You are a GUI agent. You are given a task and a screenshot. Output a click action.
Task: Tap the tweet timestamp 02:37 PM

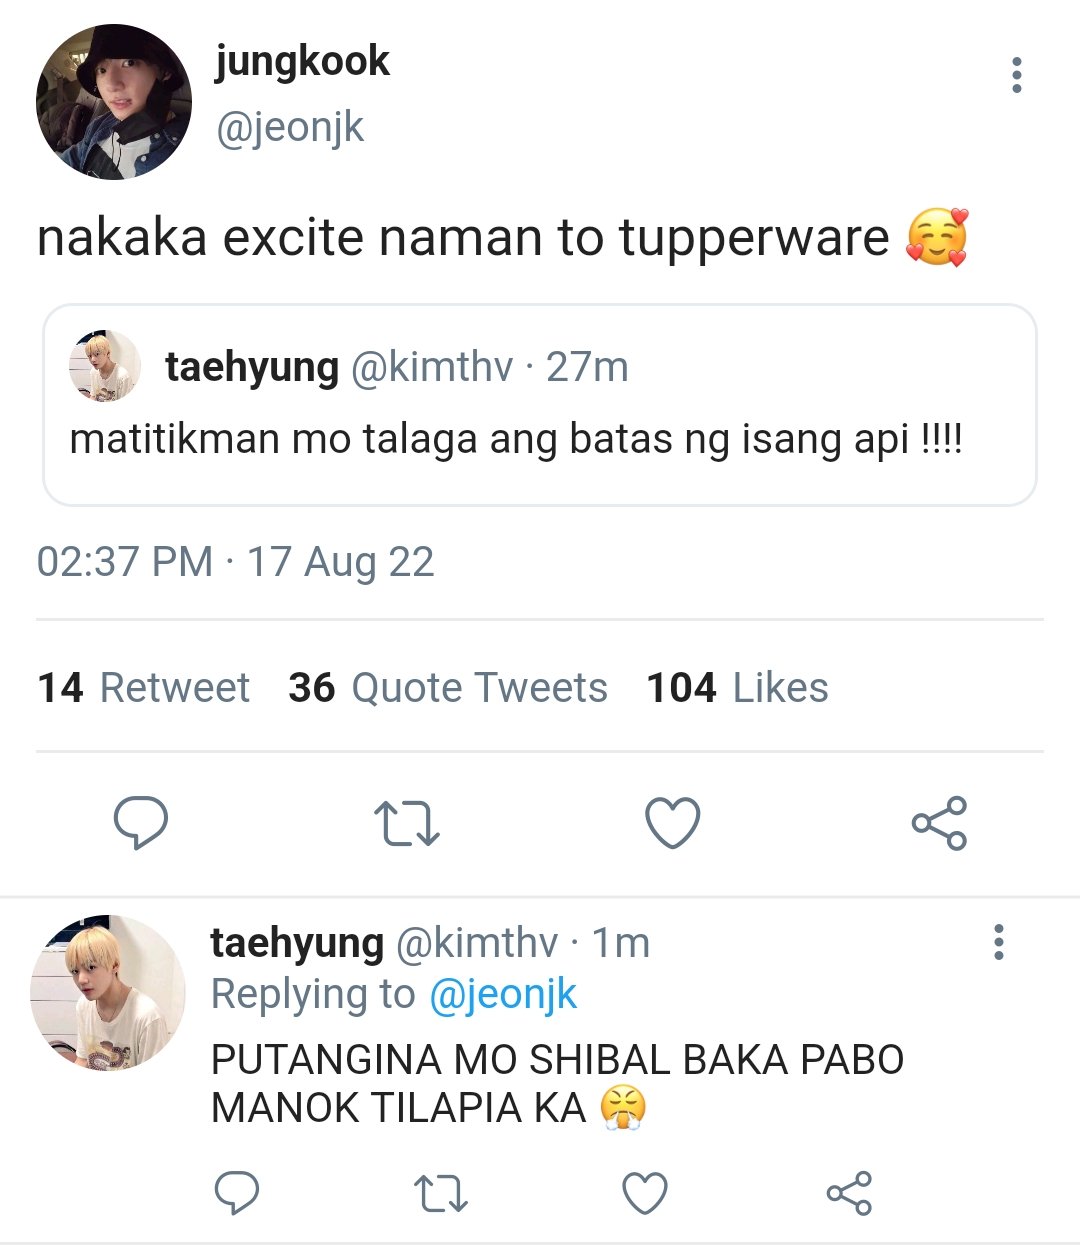click(125, 562)
